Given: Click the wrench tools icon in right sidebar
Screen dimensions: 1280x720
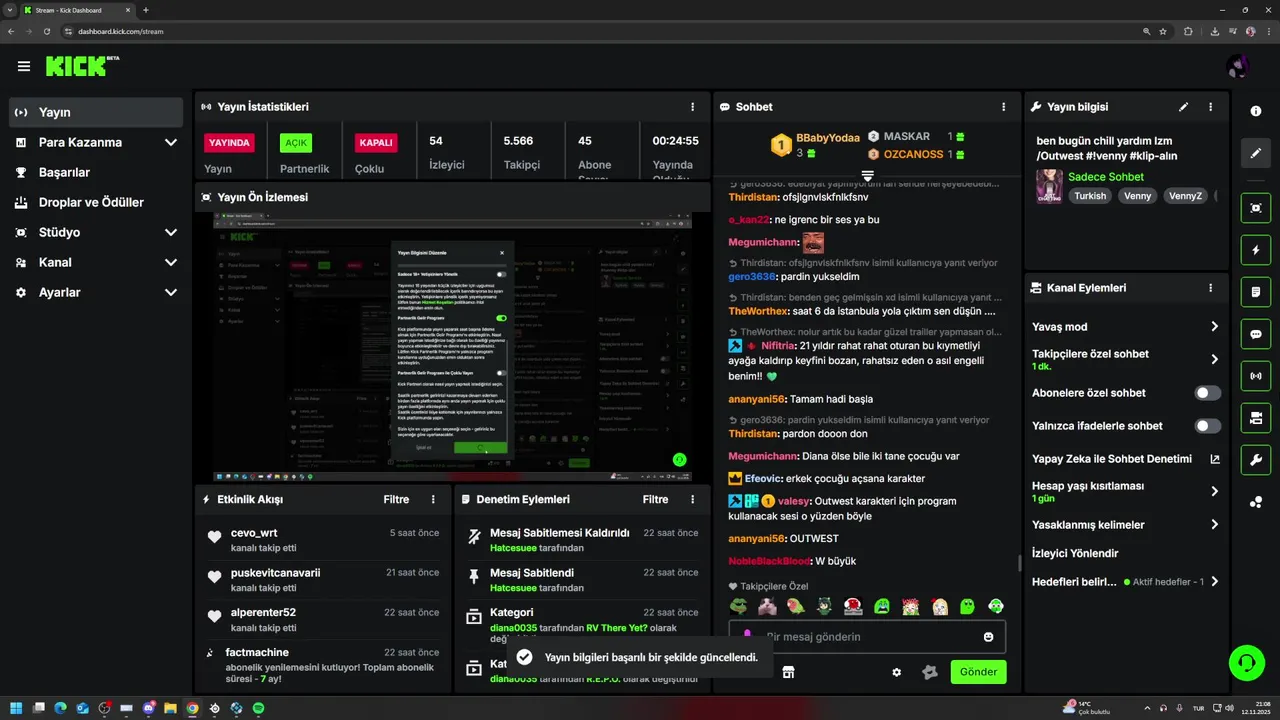Looking at the screenshot, I should point(1256,460).
